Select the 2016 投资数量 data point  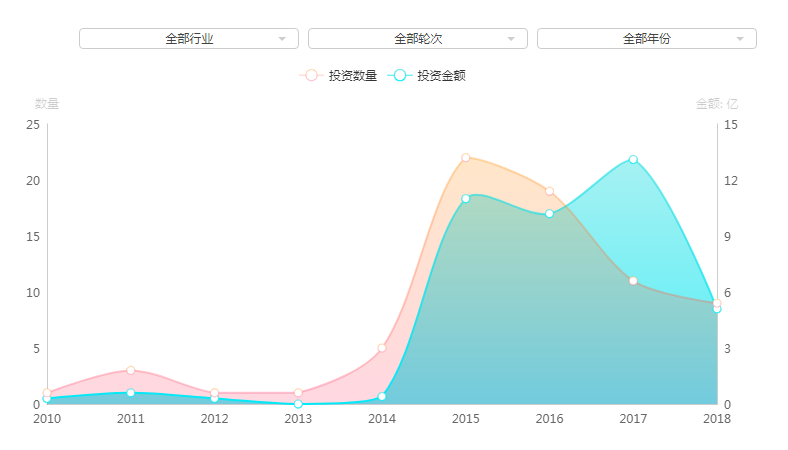point(549,191)
